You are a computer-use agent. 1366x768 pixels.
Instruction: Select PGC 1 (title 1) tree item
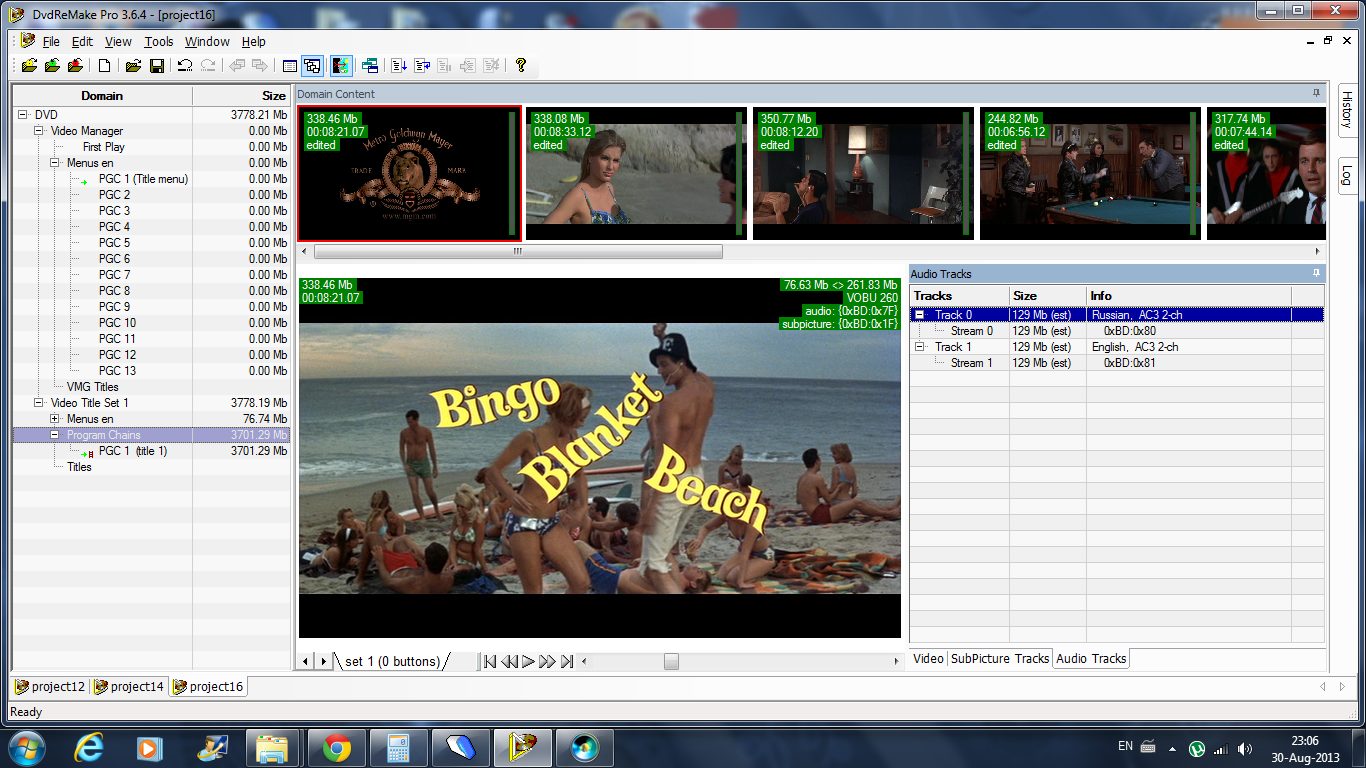tap(133, 451)
